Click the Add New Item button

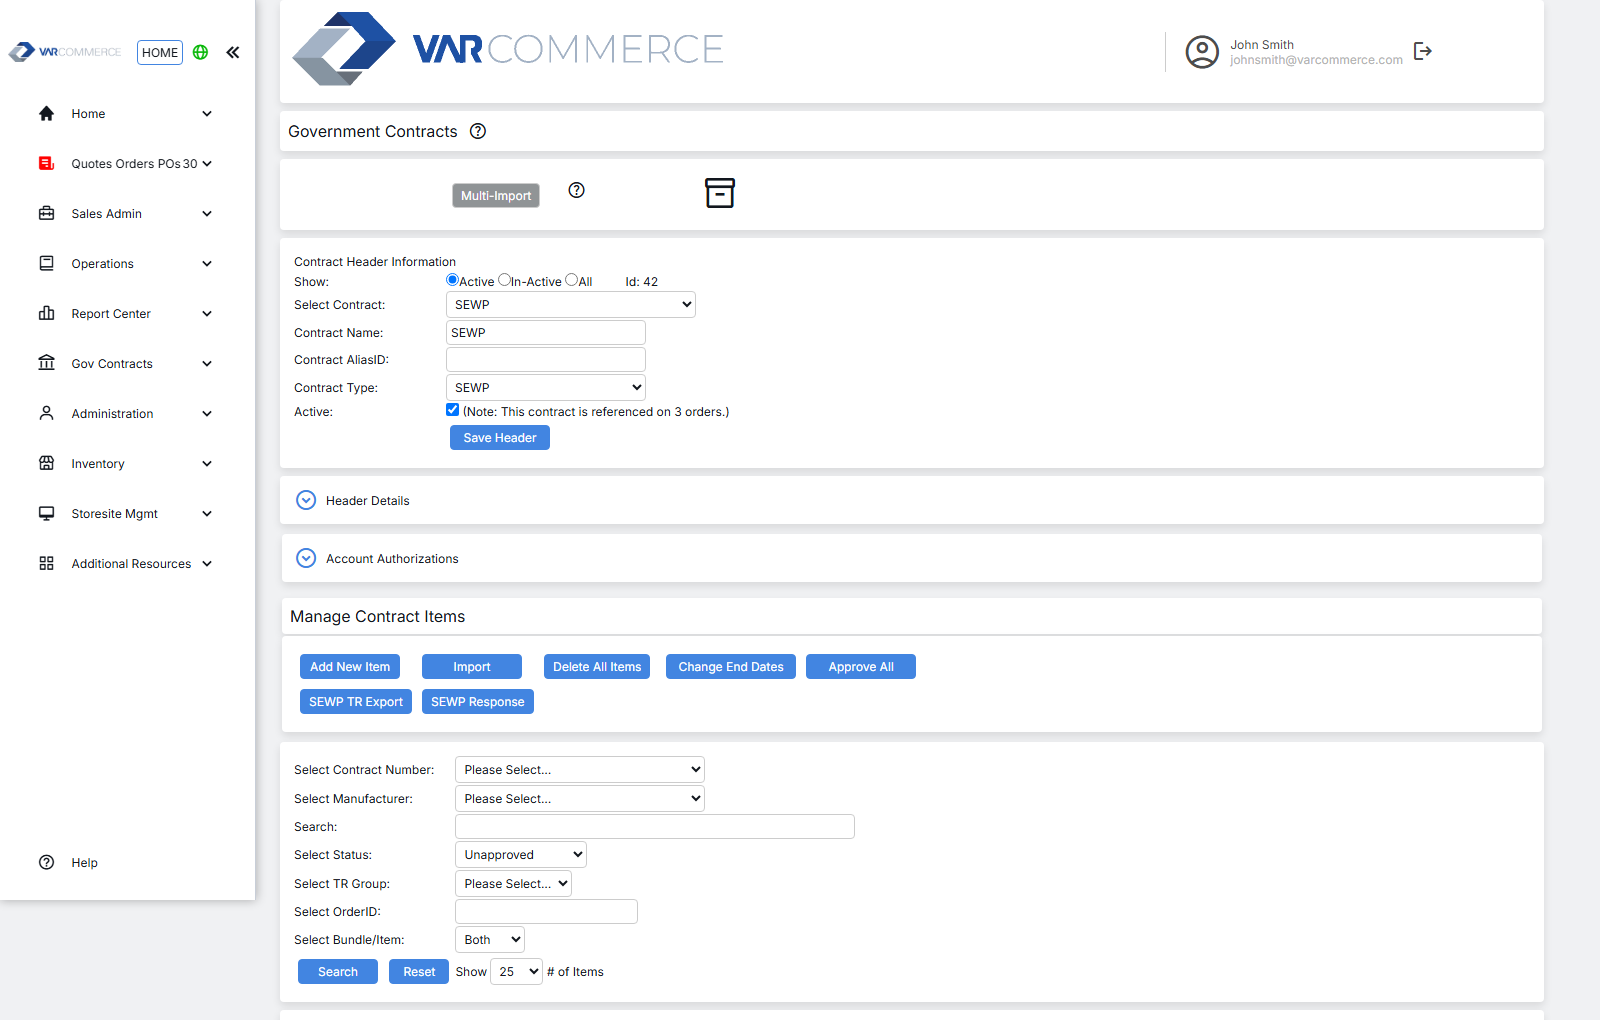point(350,667)
